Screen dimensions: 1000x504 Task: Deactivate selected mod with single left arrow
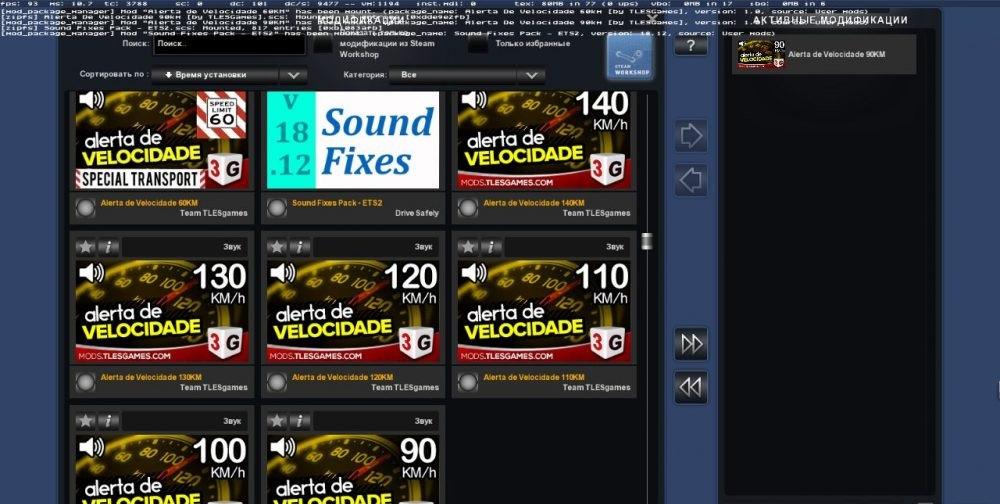pos(690,181)
